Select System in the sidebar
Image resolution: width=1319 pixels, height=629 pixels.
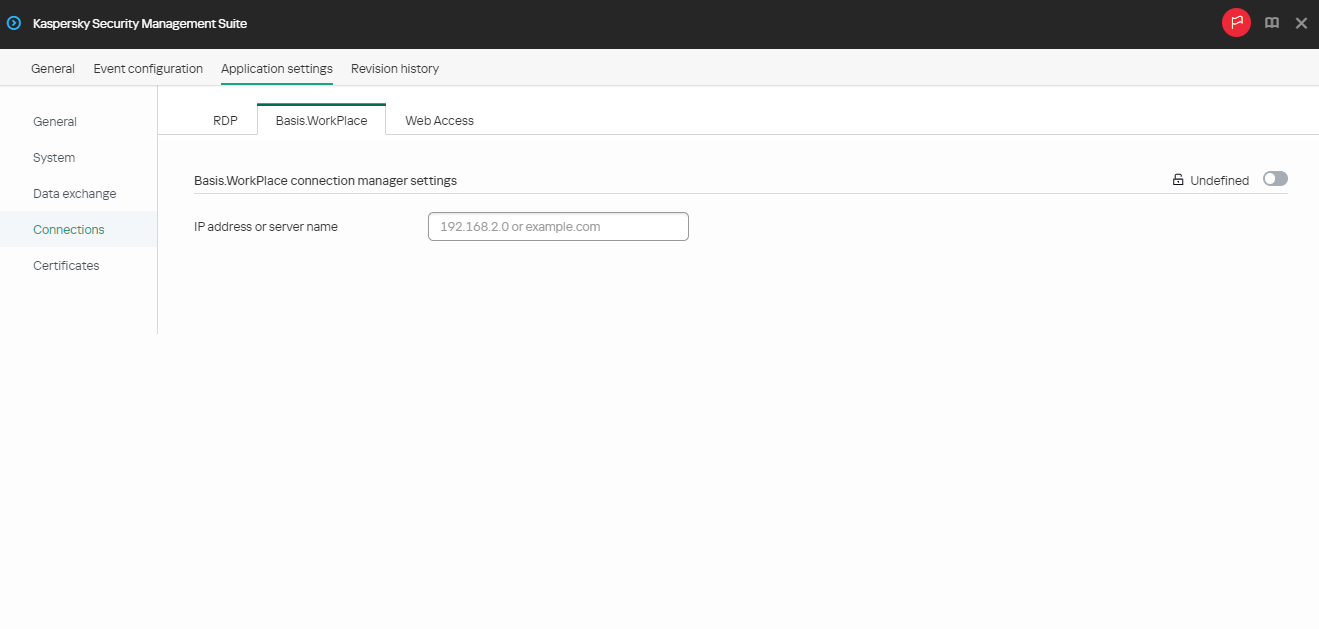pos(53,157)
